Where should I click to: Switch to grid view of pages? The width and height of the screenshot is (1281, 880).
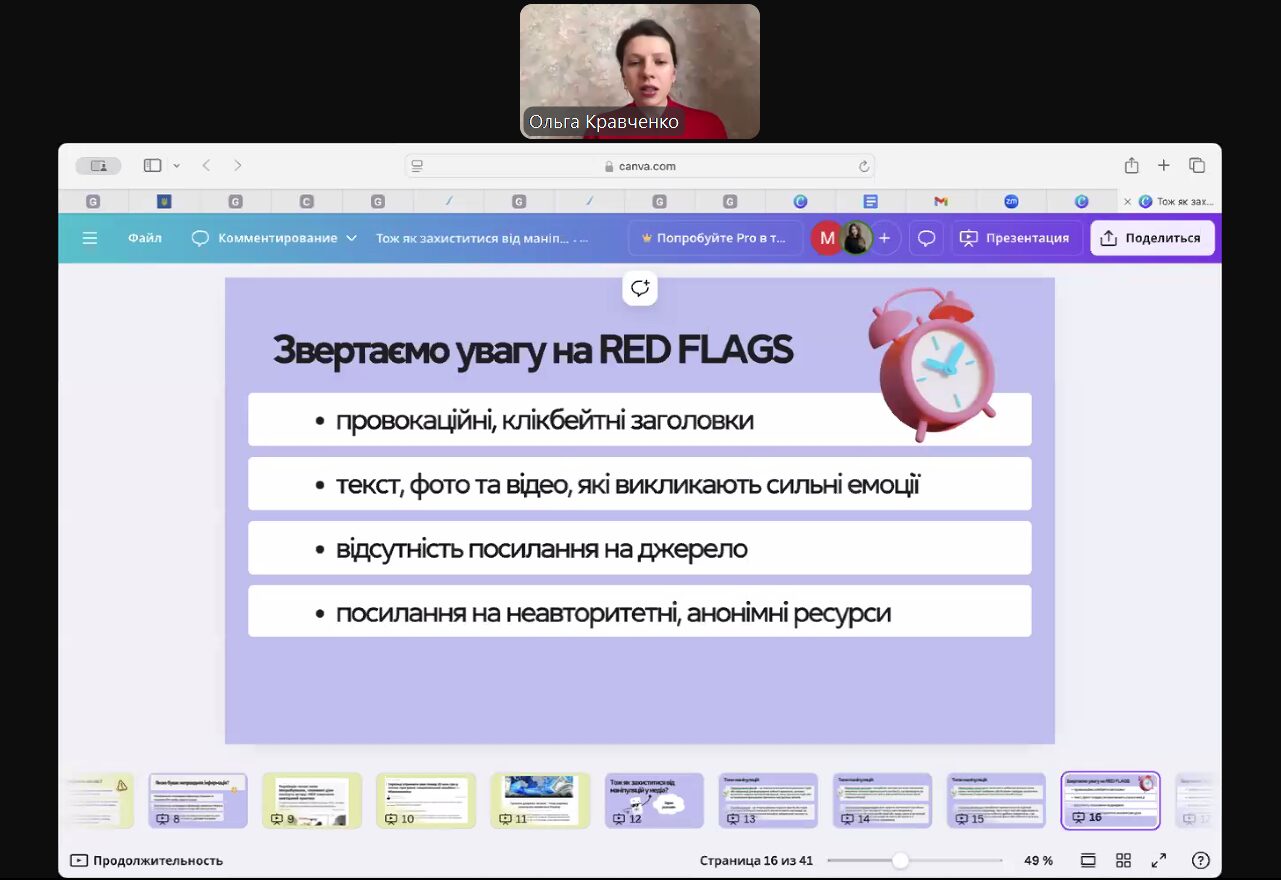pyautogui.click(x=1123, y=860)
